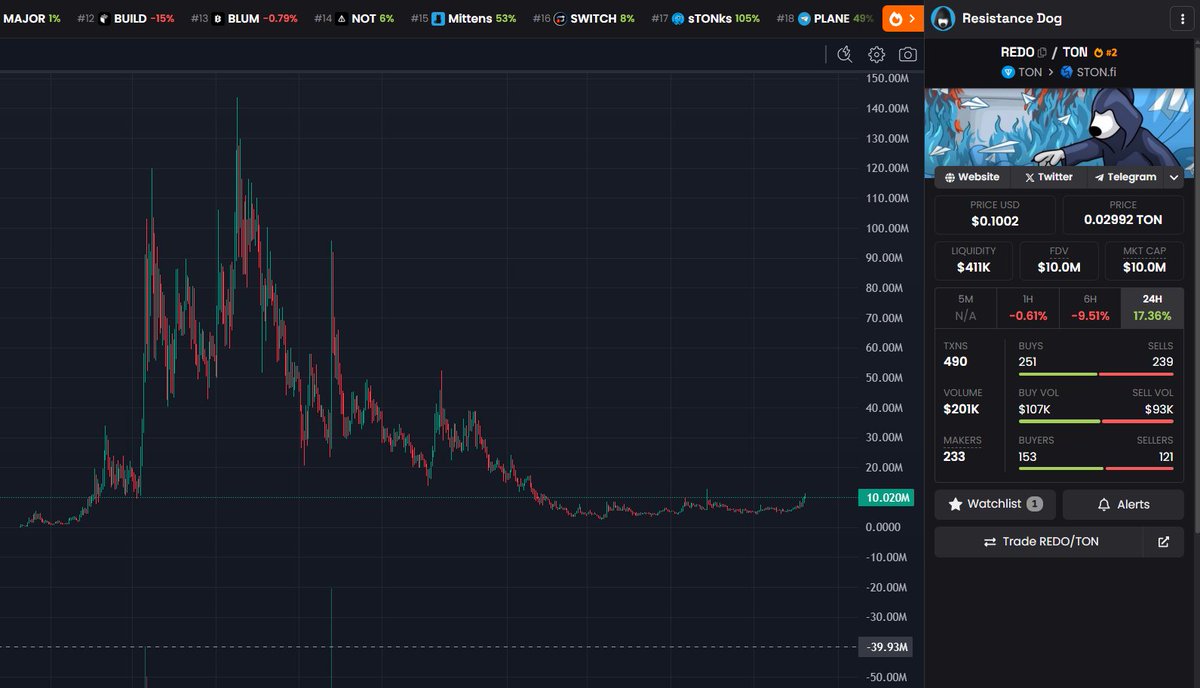1200x688 pixels.
Task: Click the MAKERS value 233
Action: [954, 456]
